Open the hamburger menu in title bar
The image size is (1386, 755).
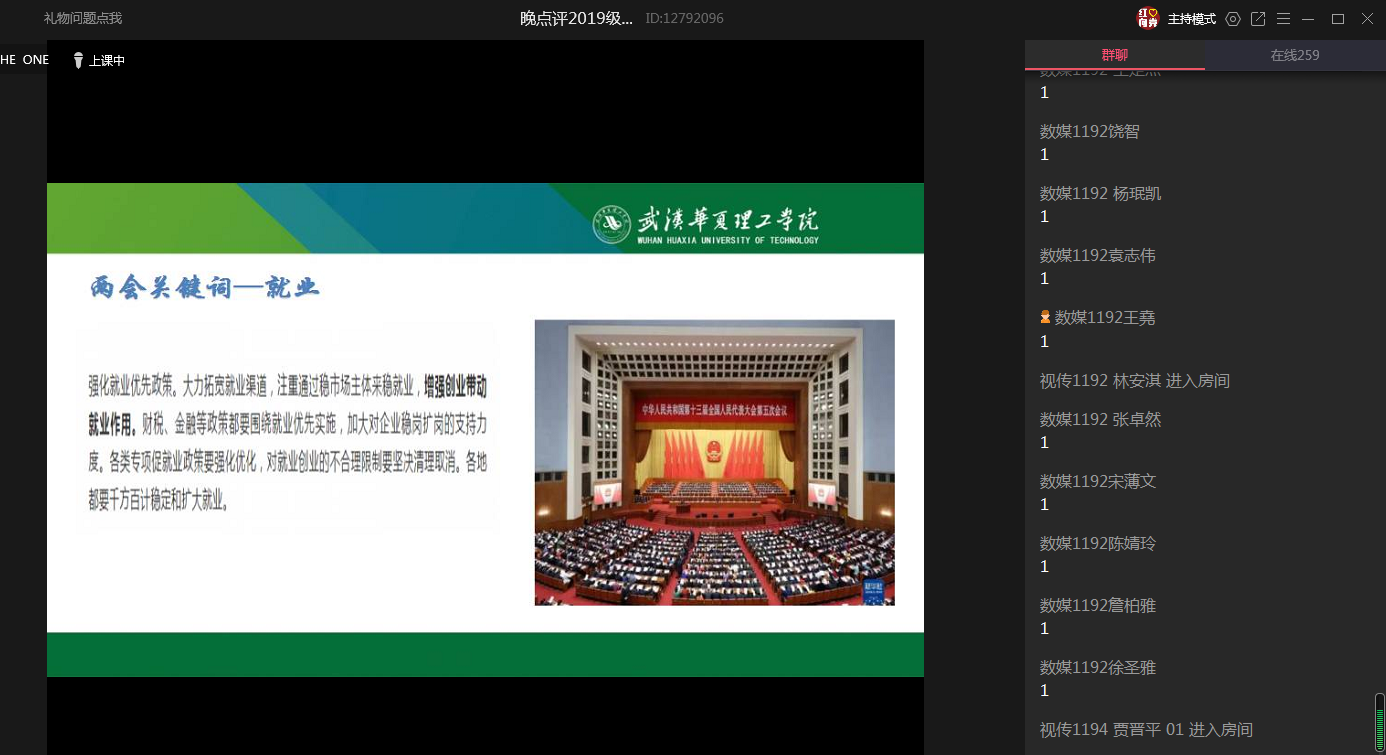pyautogui.click(x=1283, y=19)
